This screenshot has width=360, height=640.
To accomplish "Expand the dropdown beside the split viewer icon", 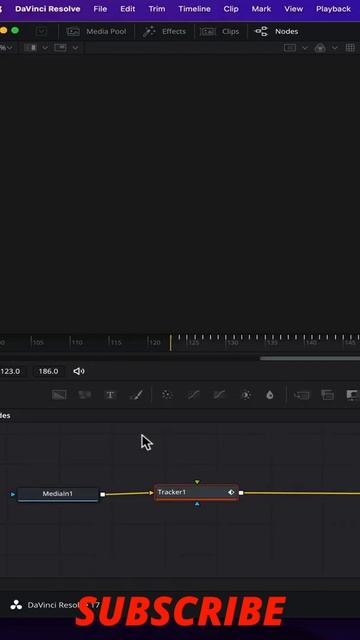I will pyautogui.click(x=45, y=48).
